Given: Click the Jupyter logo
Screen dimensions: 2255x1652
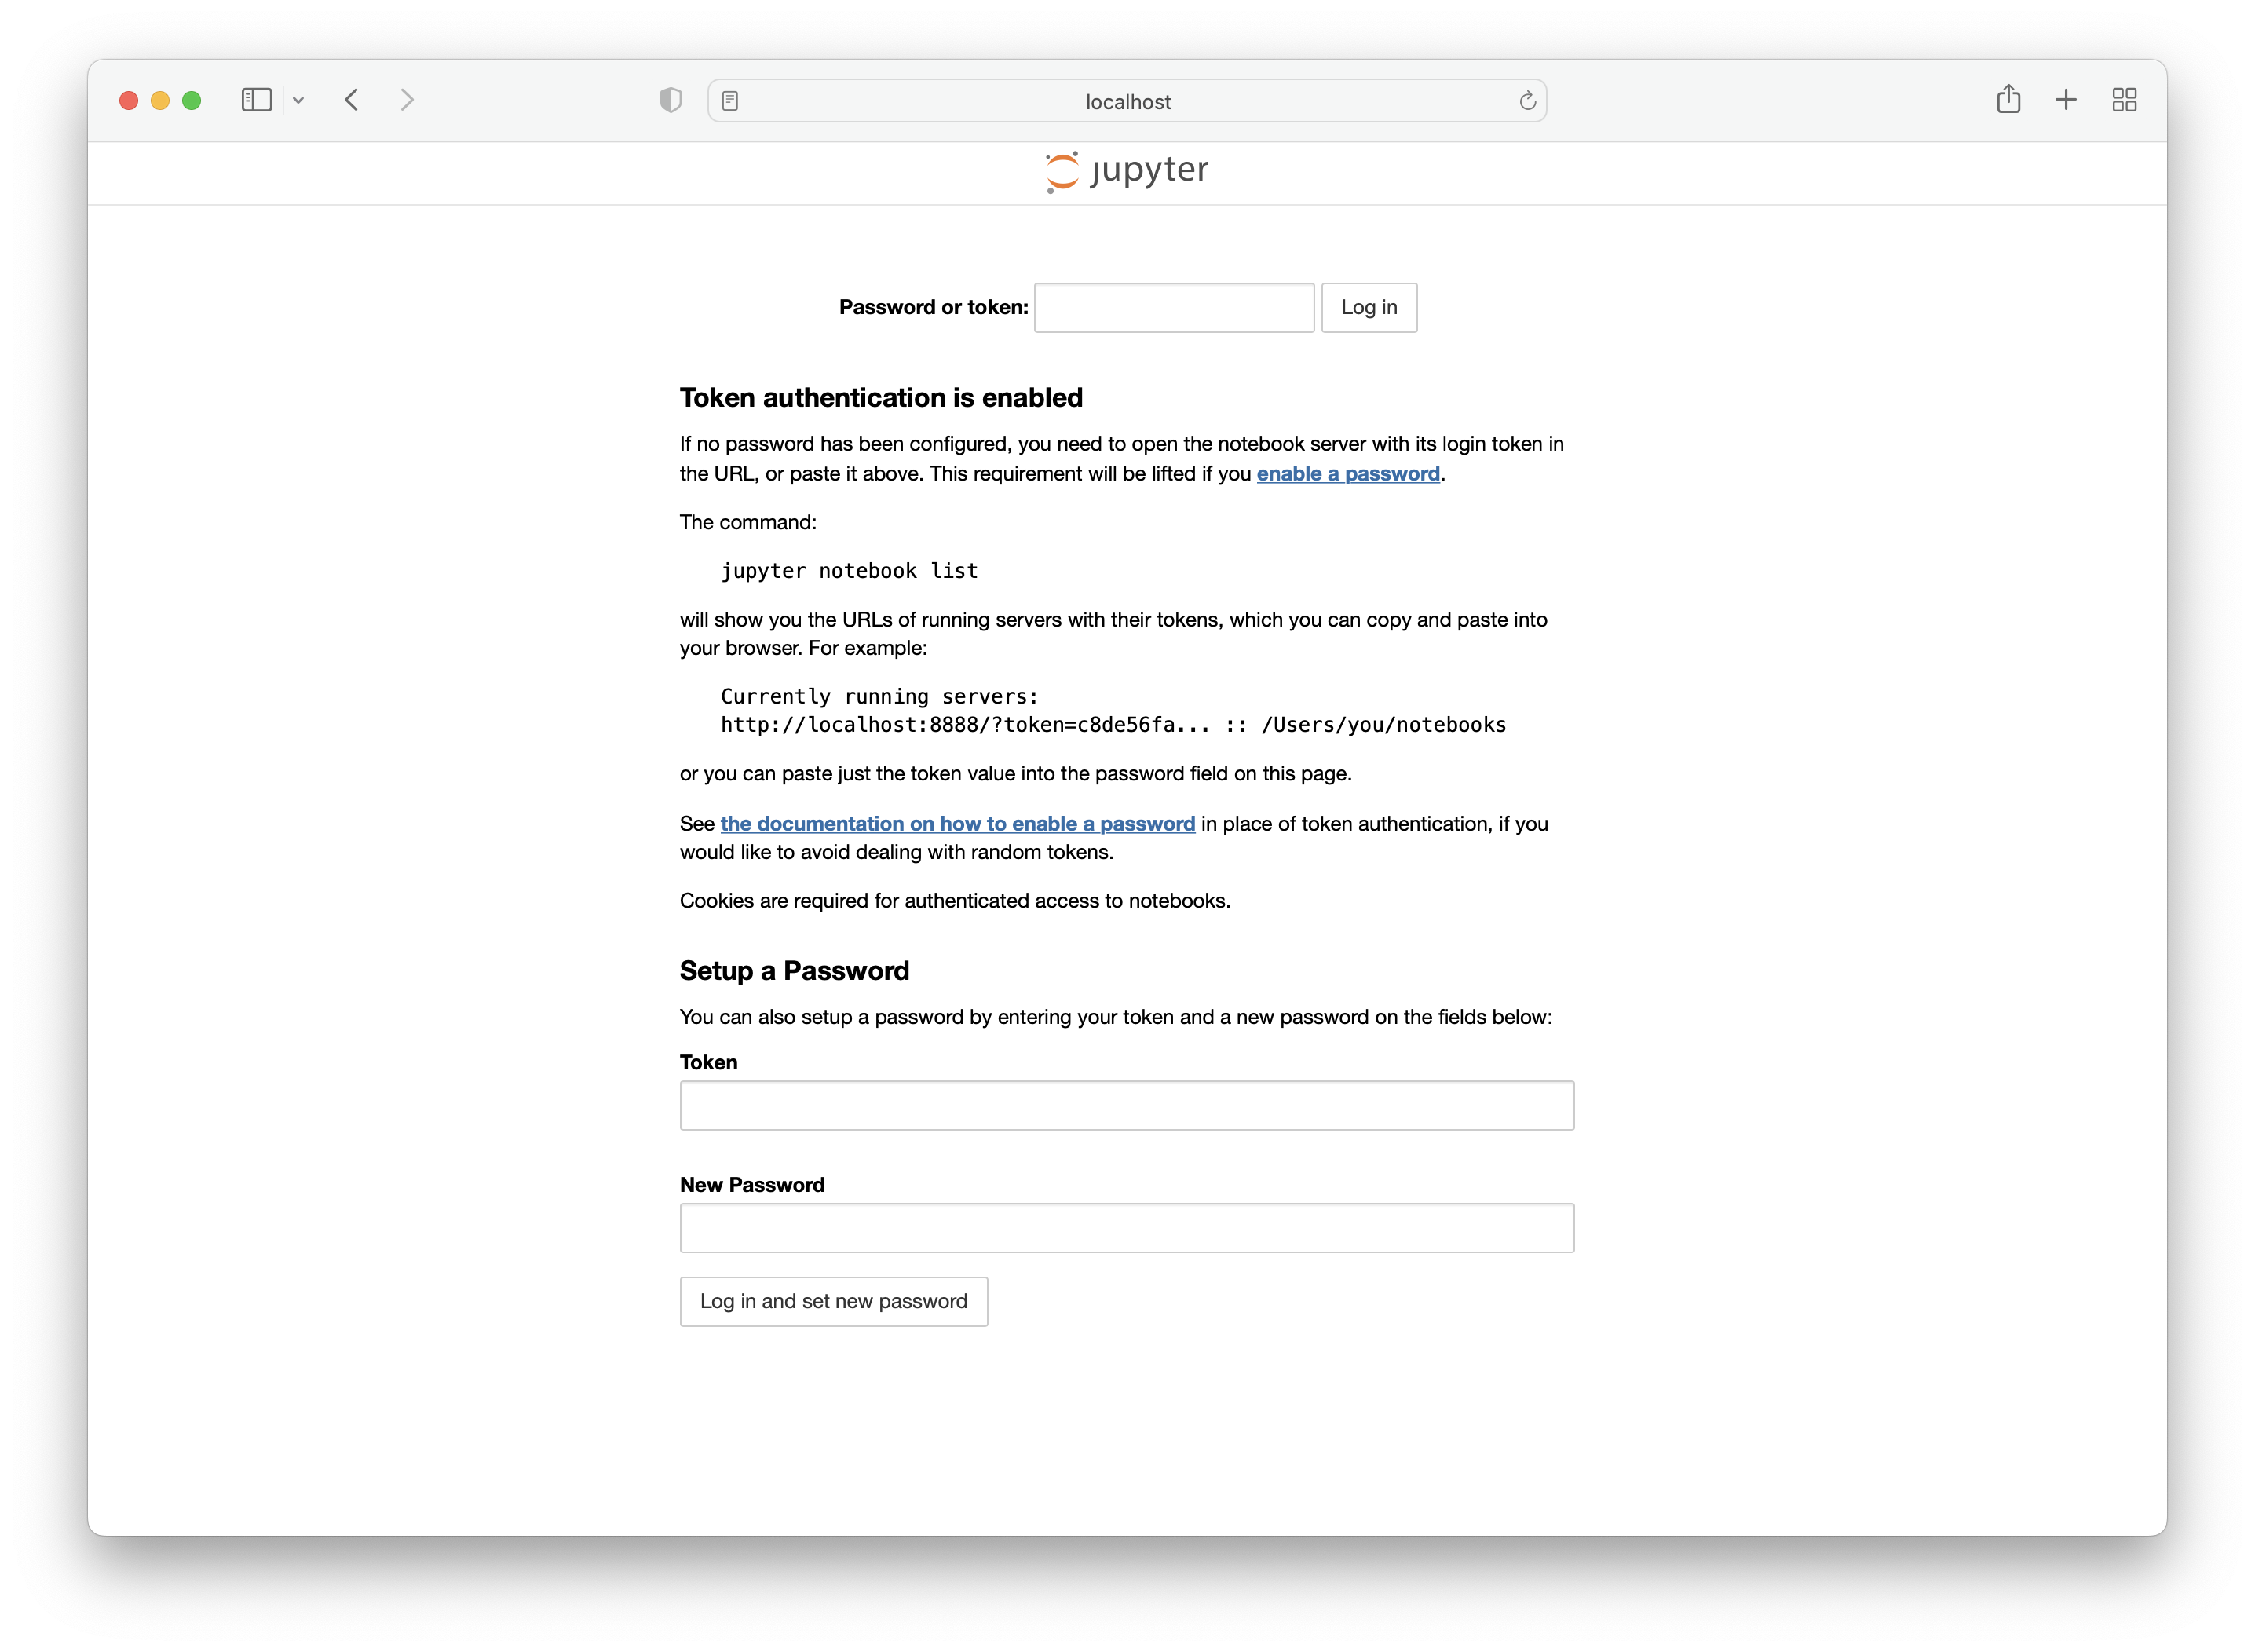Looking at the screenshot, I should tap(1127, 171).
